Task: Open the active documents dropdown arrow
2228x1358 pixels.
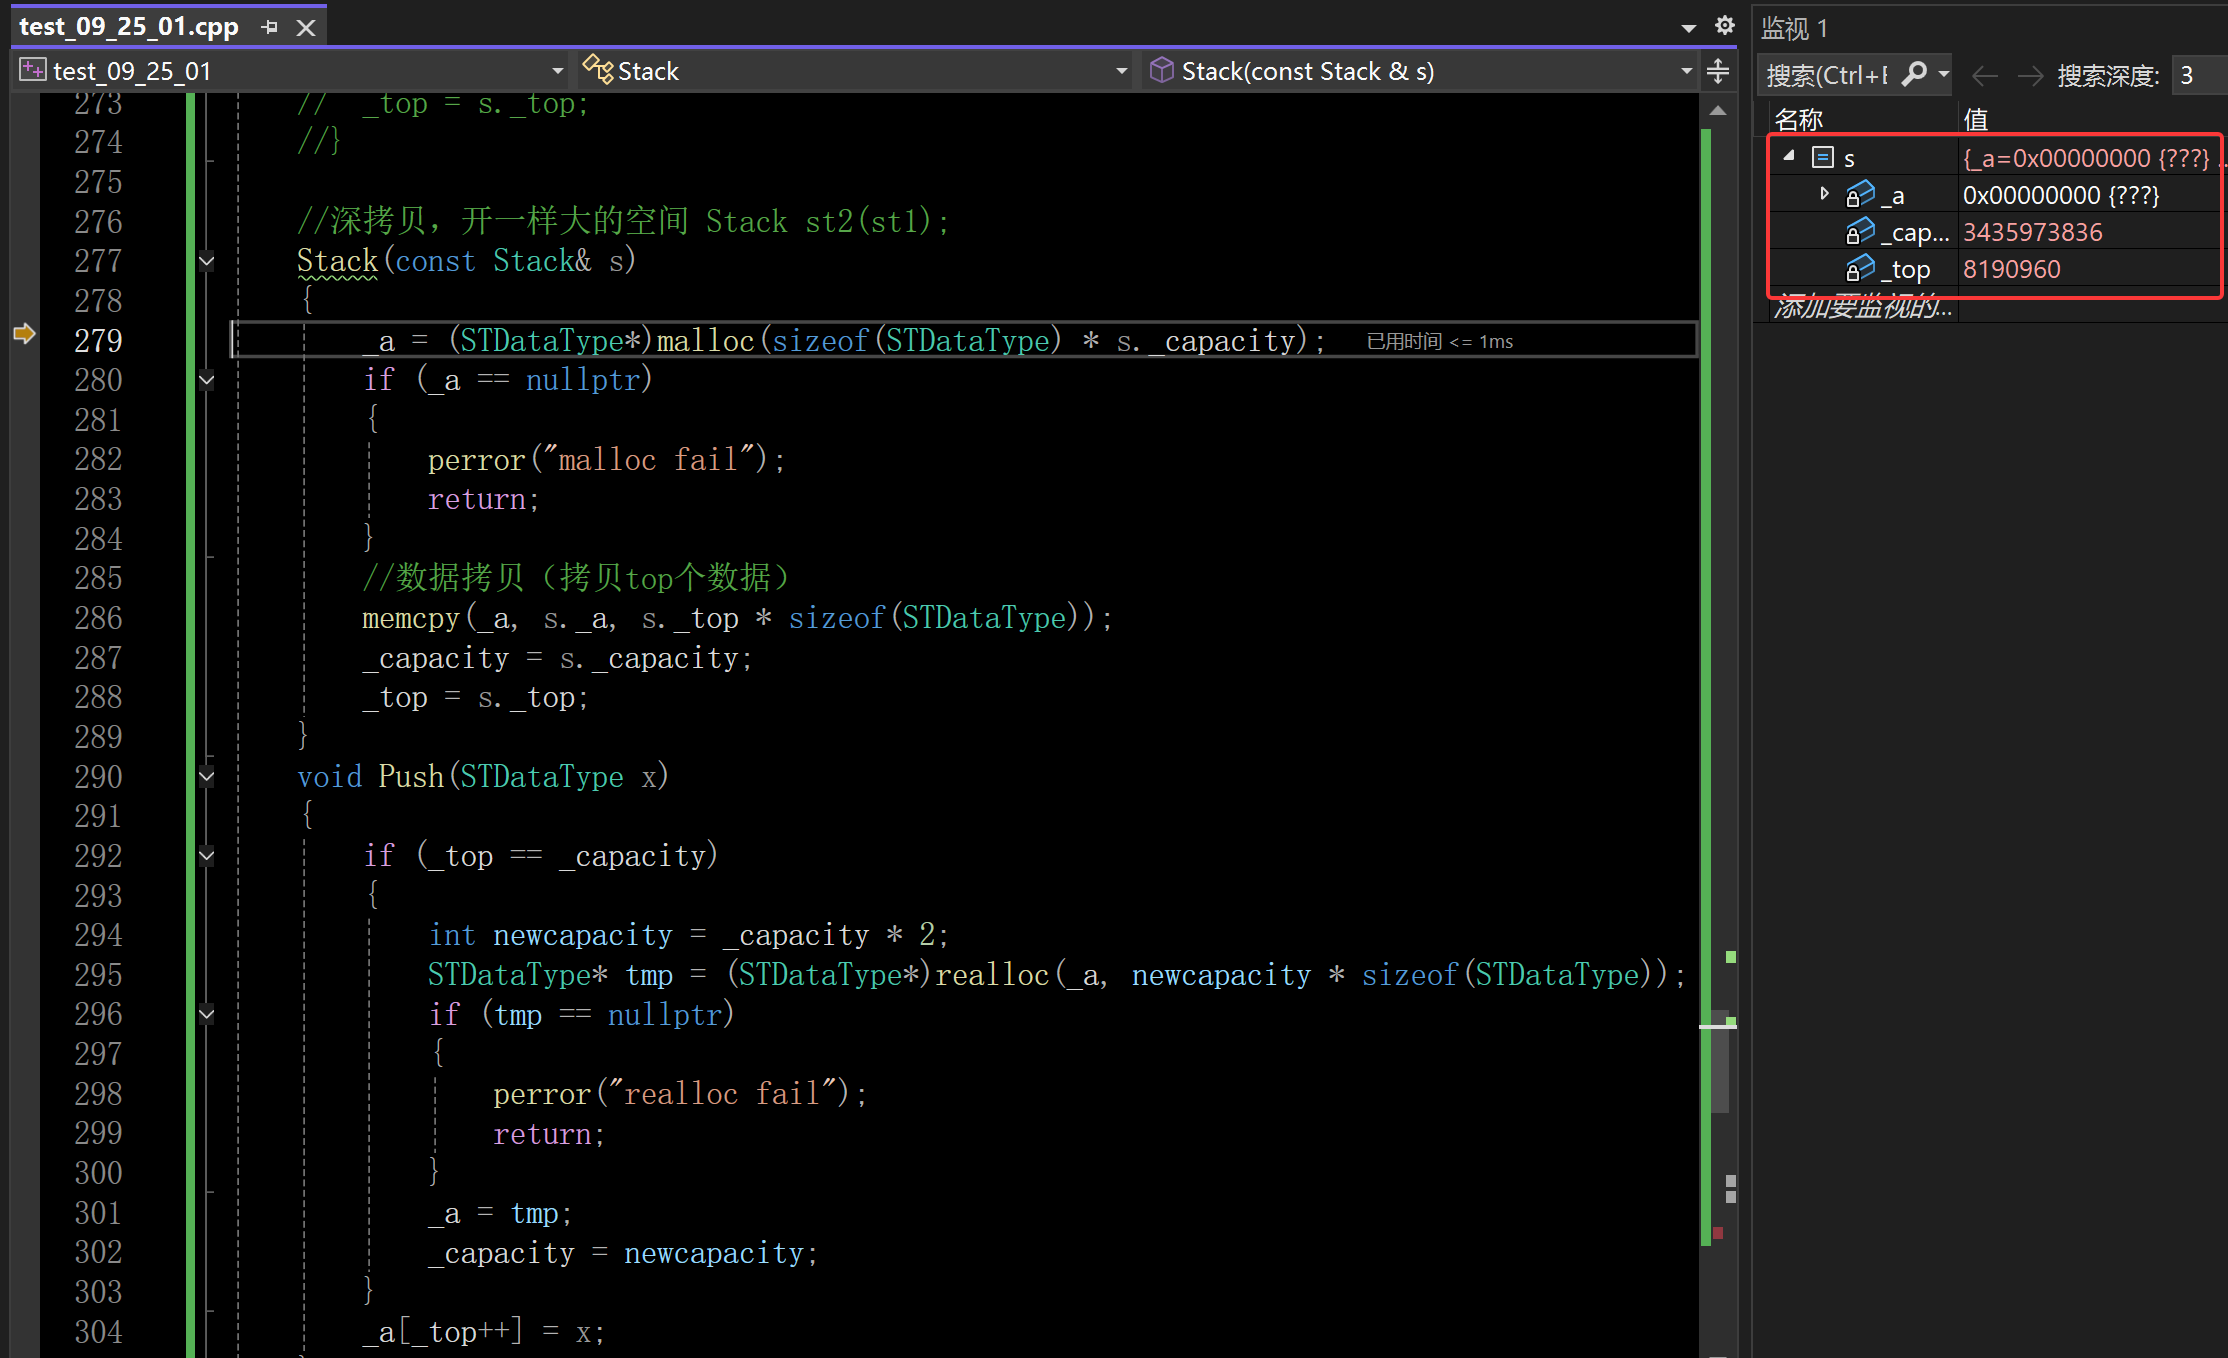Action: point(1688,28)
